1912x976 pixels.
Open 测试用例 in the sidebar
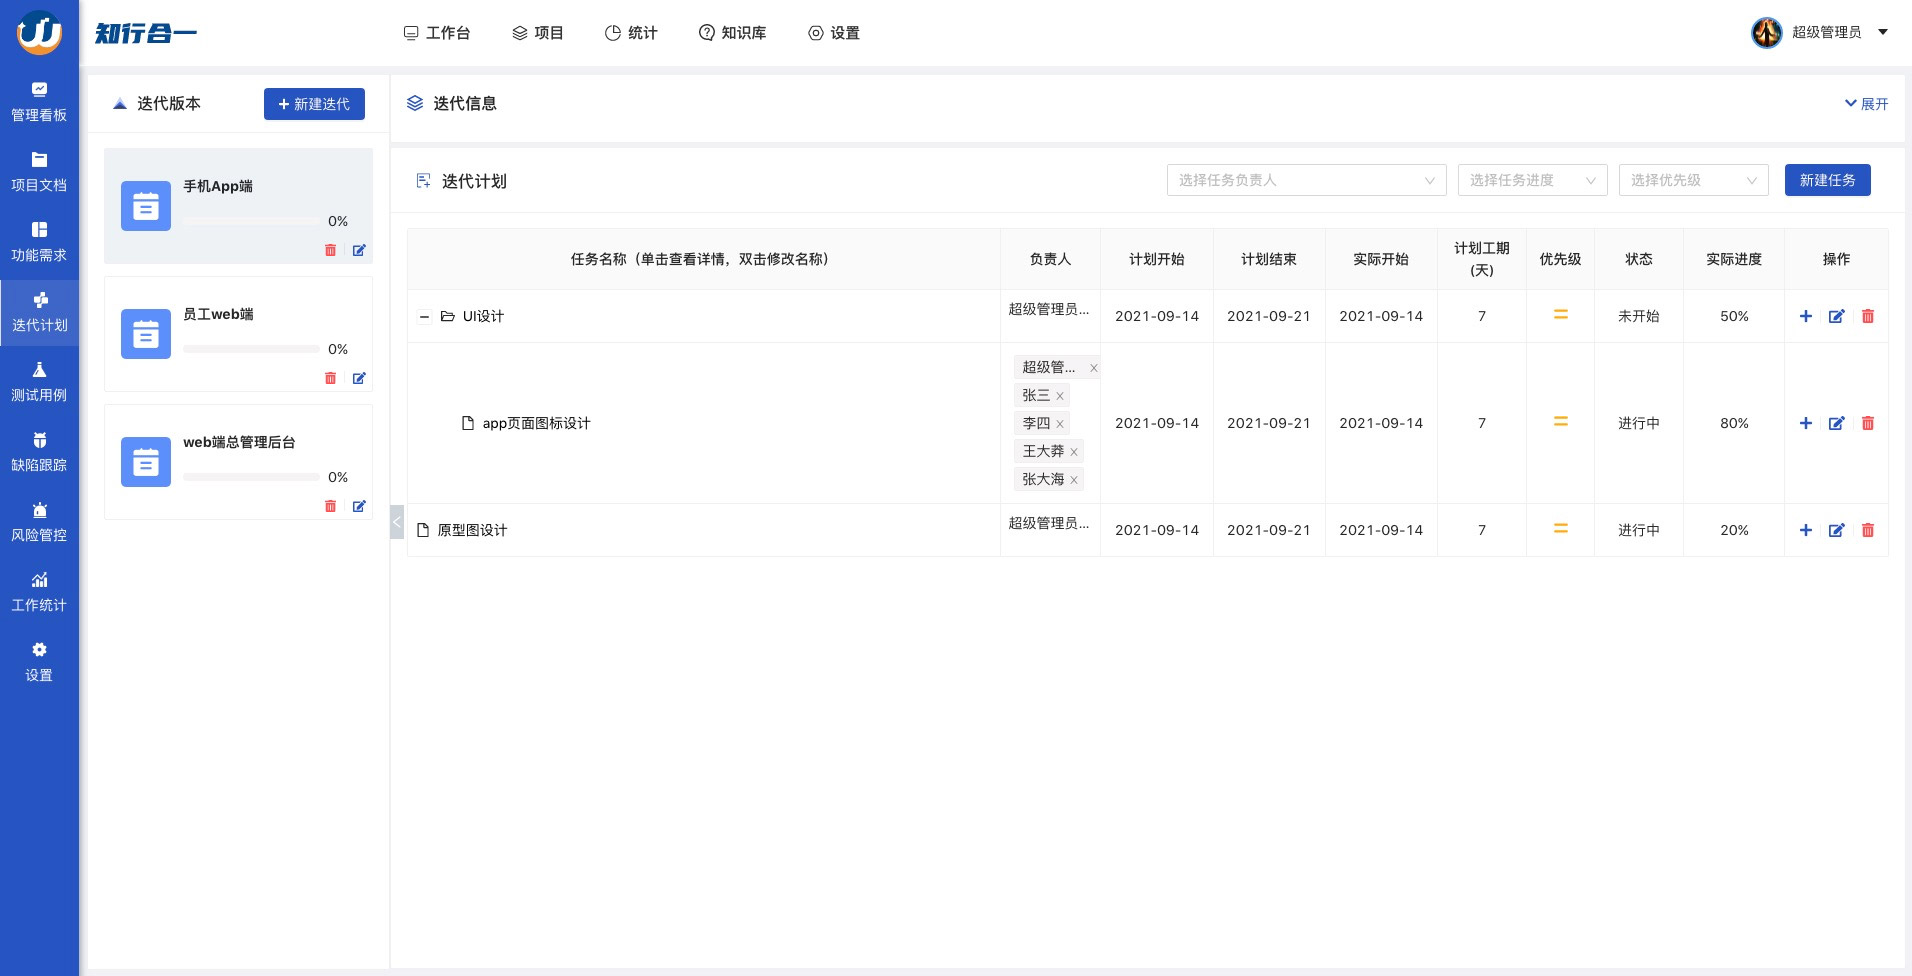39,382
